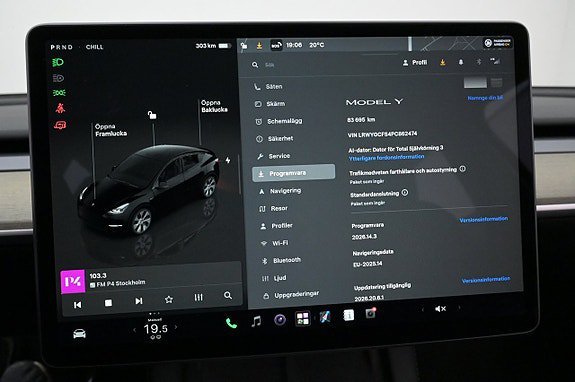Open the Profil driver profile dropdown
The height and width of the screenshot is (382, 575).
click(415, 63)
